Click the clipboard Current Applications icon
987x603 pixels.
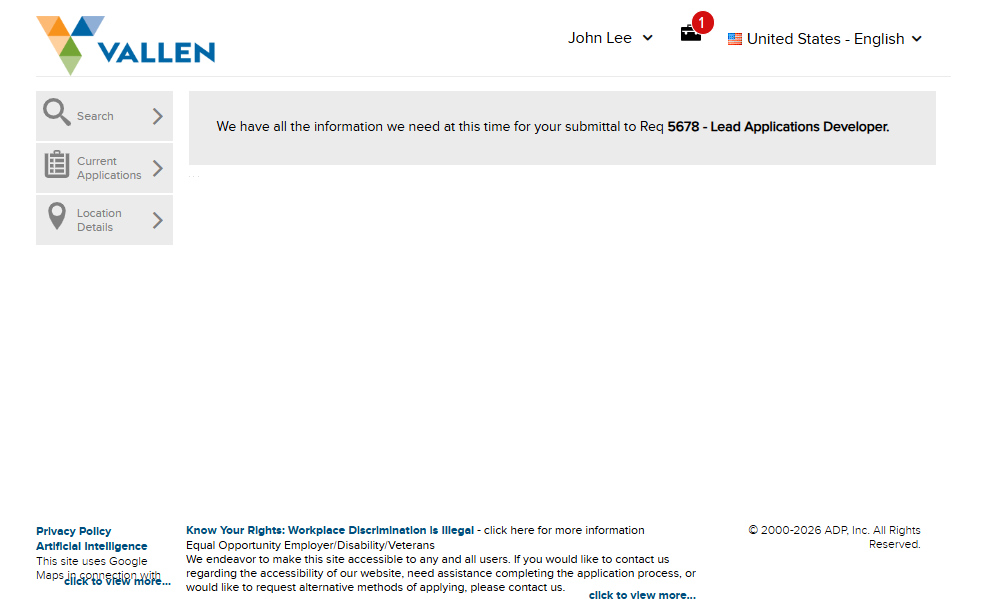[x=57, y=165]
